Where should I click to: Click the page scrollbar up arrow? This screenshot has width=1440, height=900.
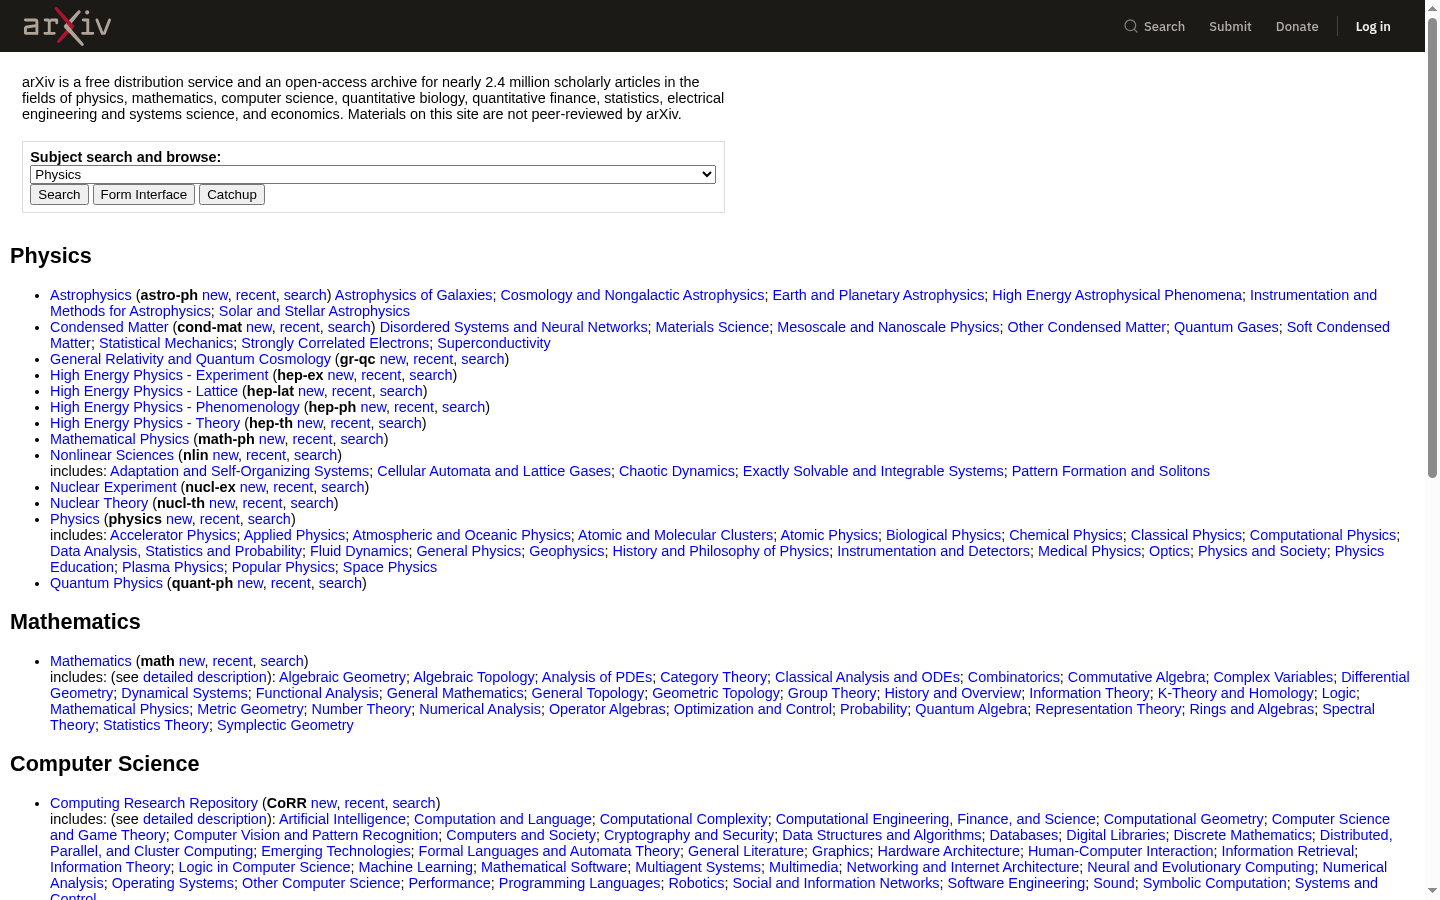pos(1432,8)
